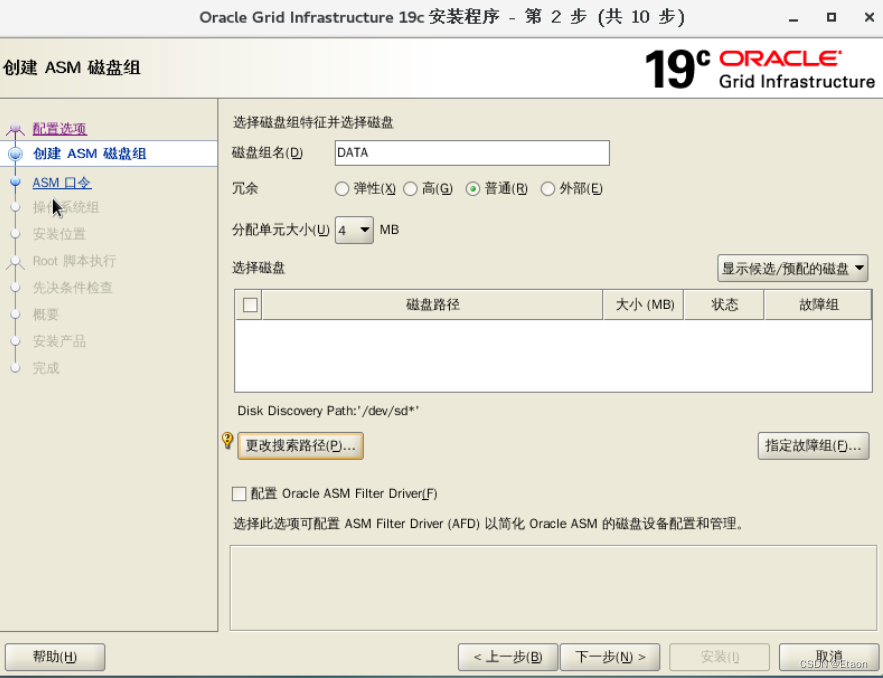Open the 显示候选/预配的磁盘 dropdown

click(792, 269)
